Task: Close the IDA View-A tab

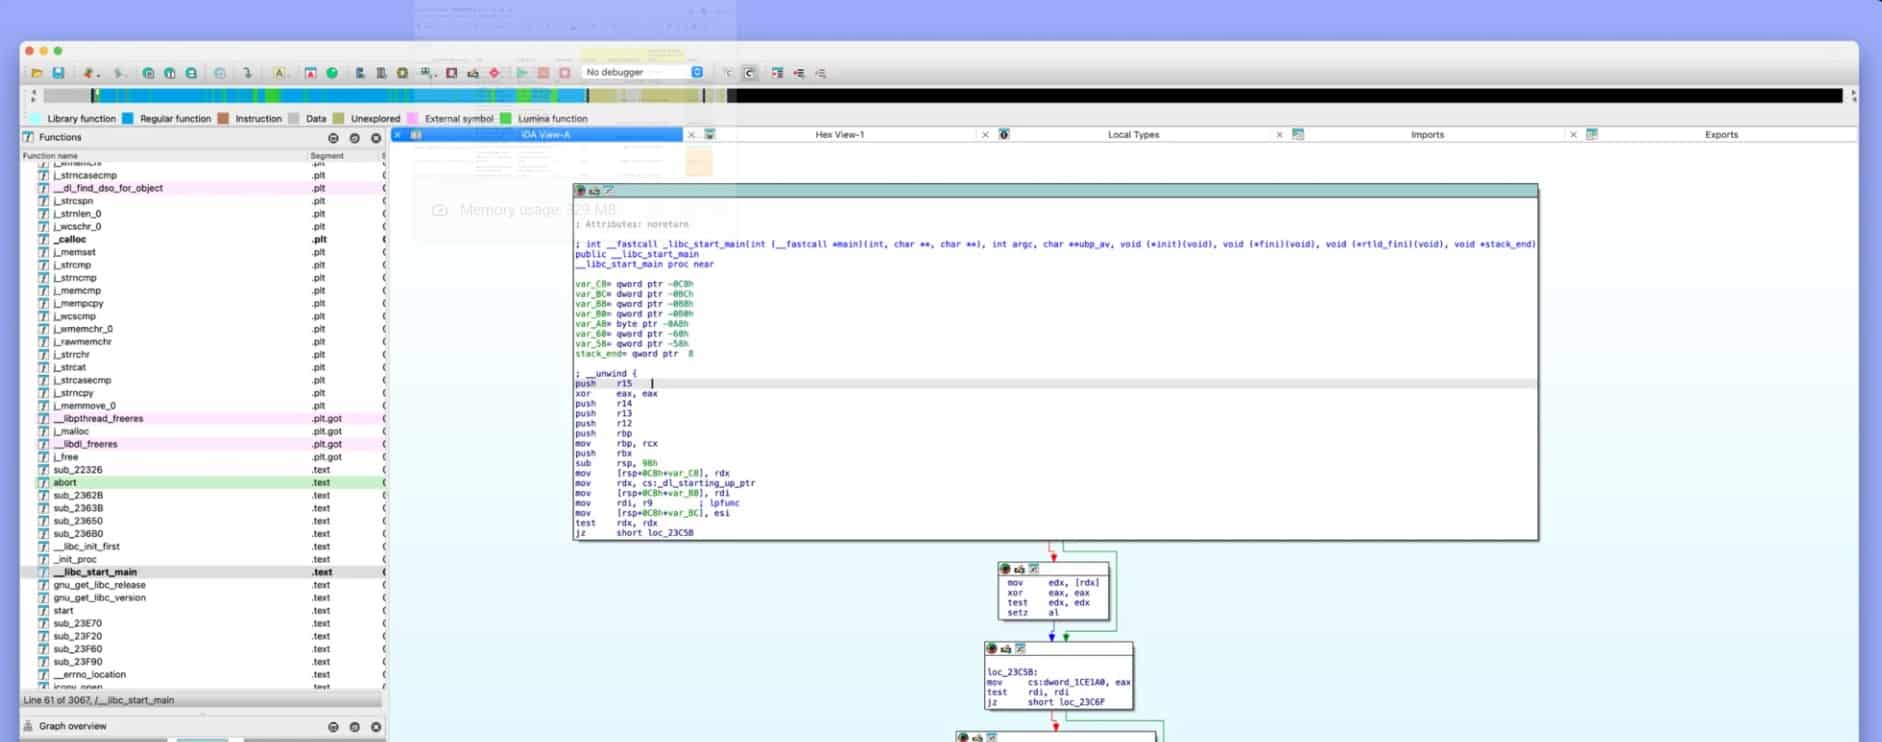Action: click(x=397, y=134)
